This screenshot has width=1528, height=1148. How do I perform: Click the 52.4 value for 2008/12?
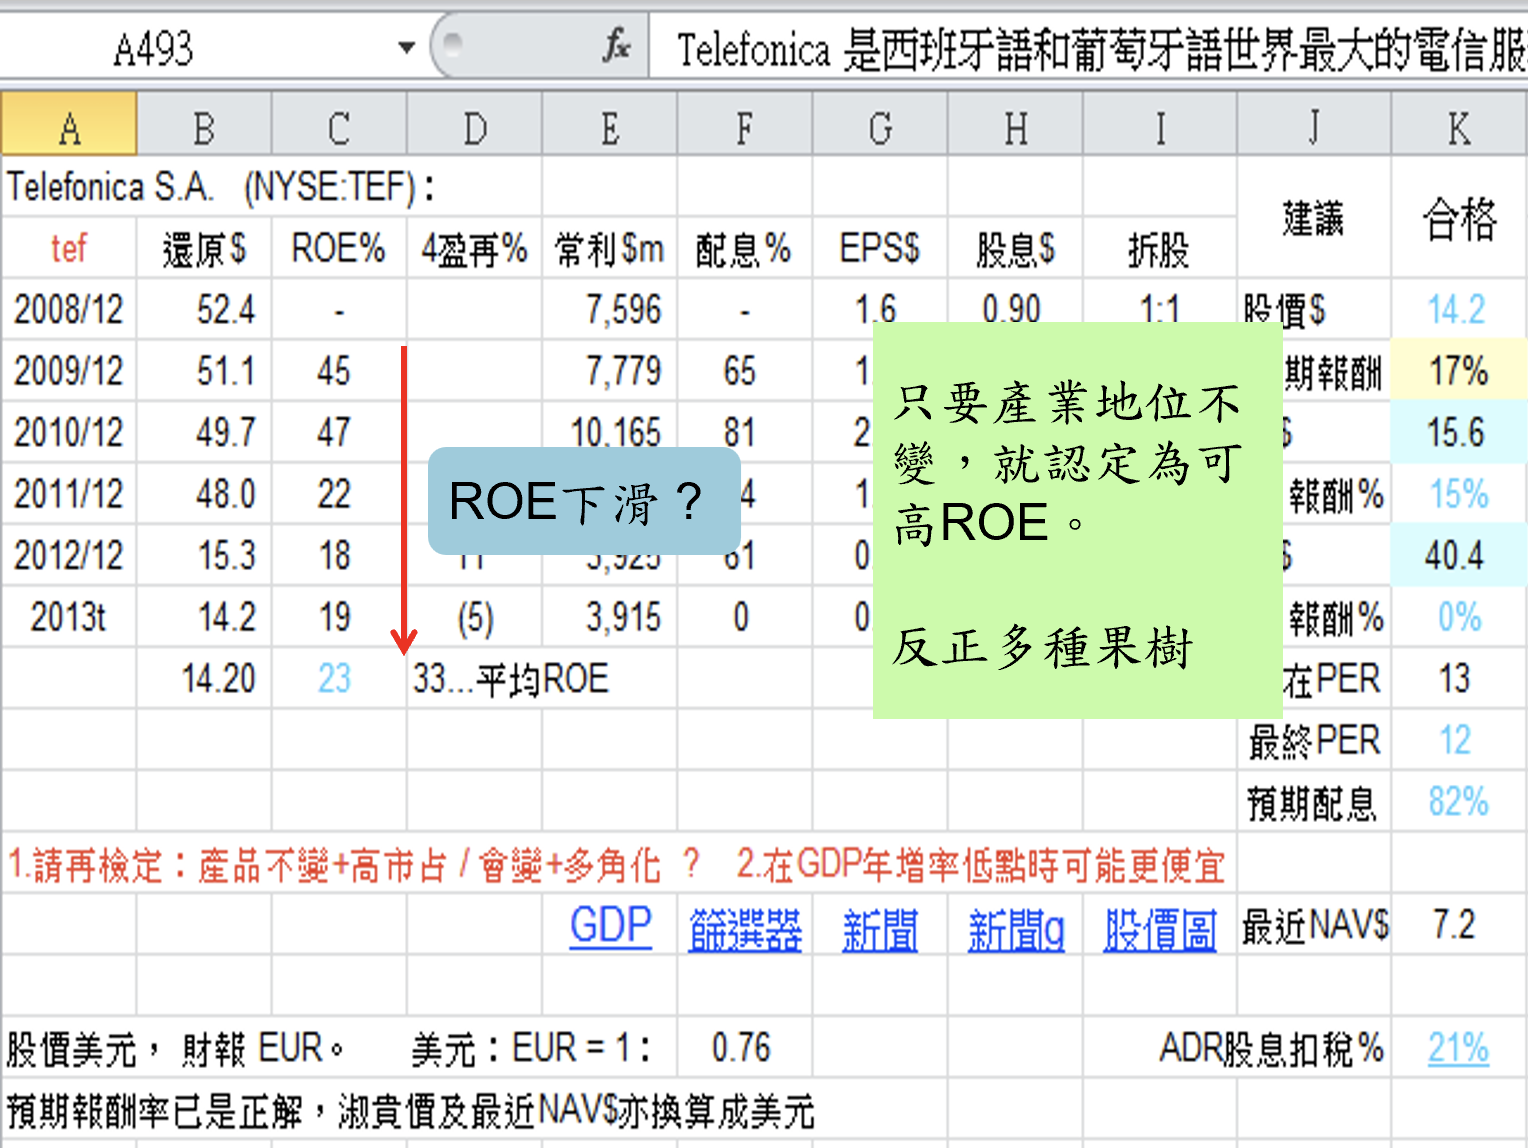[225, 310]
